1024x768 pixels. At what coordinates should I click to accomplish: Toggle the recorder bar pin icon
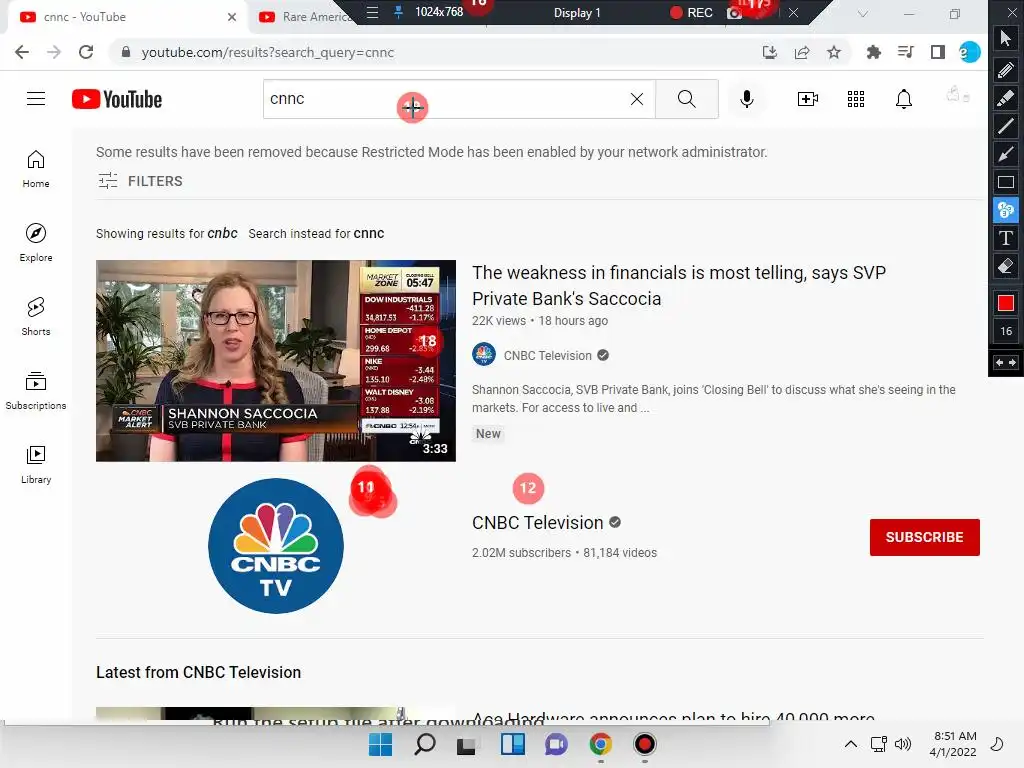pyautogui.click(x=398, y=12)
